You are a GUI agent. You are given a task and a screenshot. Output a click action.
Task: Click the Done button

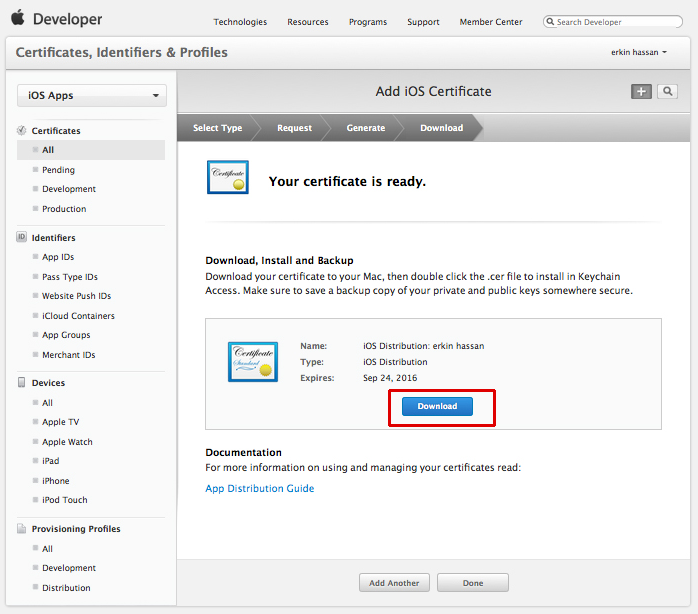click(473, 582)
